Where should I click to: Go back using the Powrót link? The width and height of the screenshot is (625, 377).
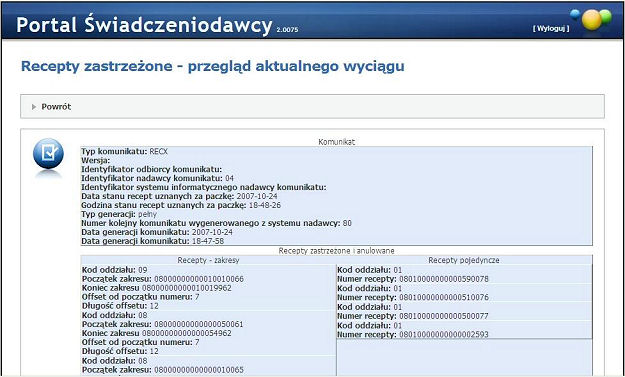(x=56, y=107)
